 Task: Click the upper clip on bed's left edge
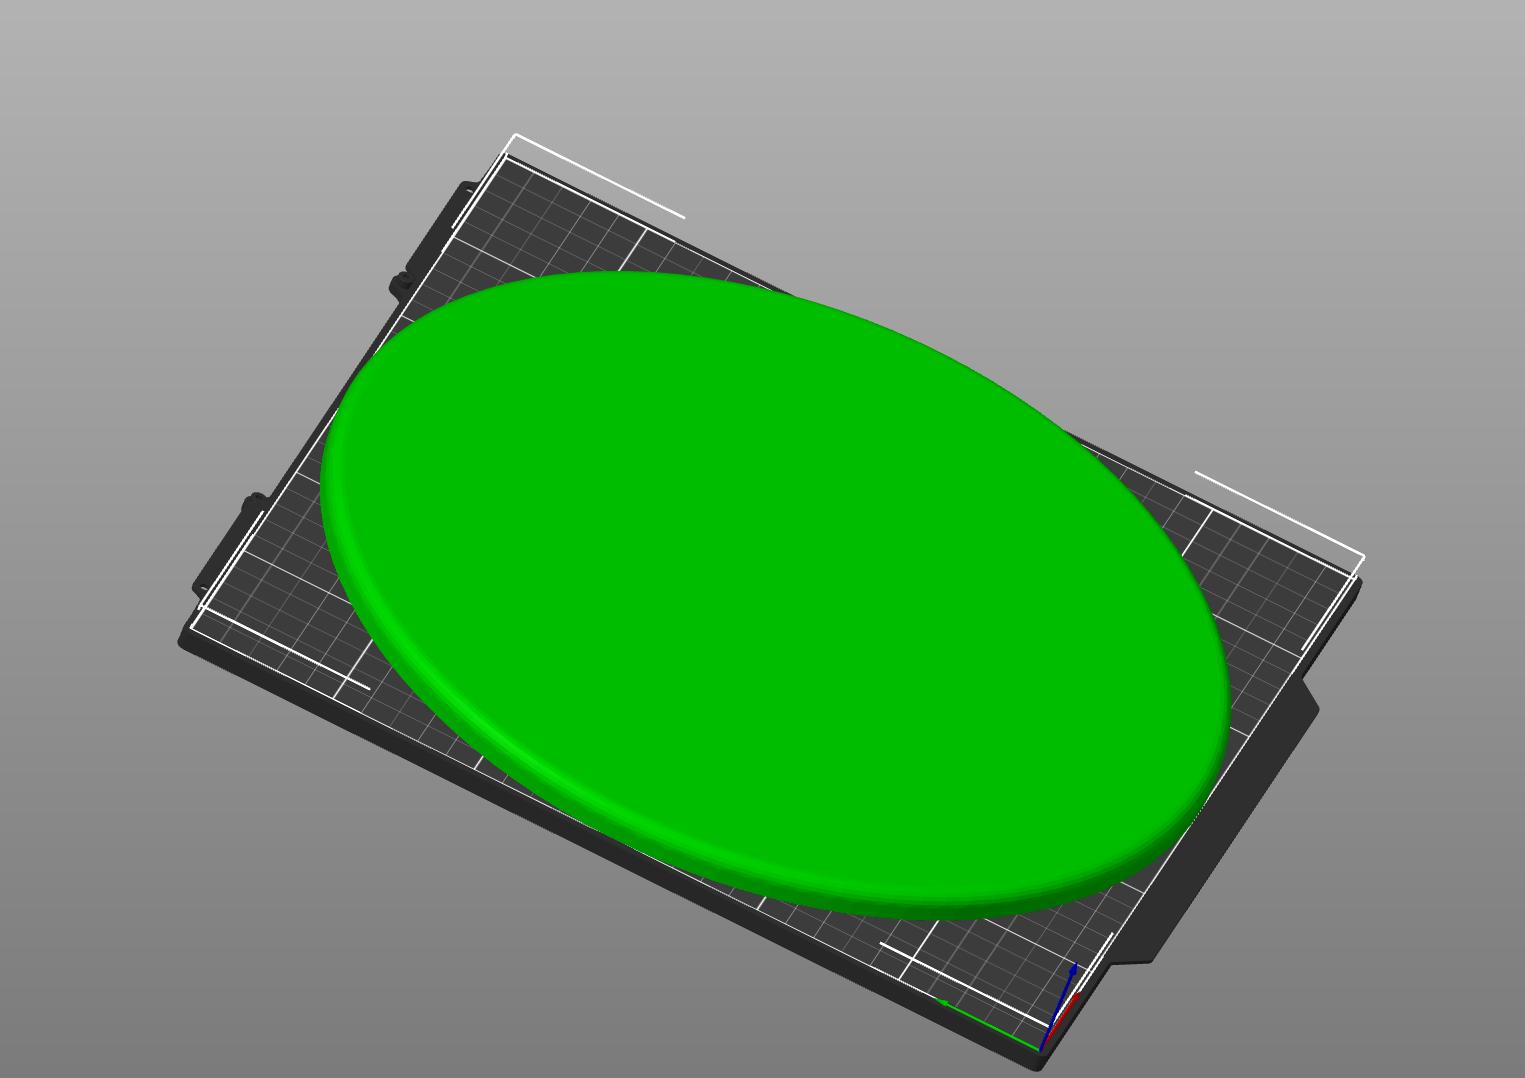click(400, 285)
